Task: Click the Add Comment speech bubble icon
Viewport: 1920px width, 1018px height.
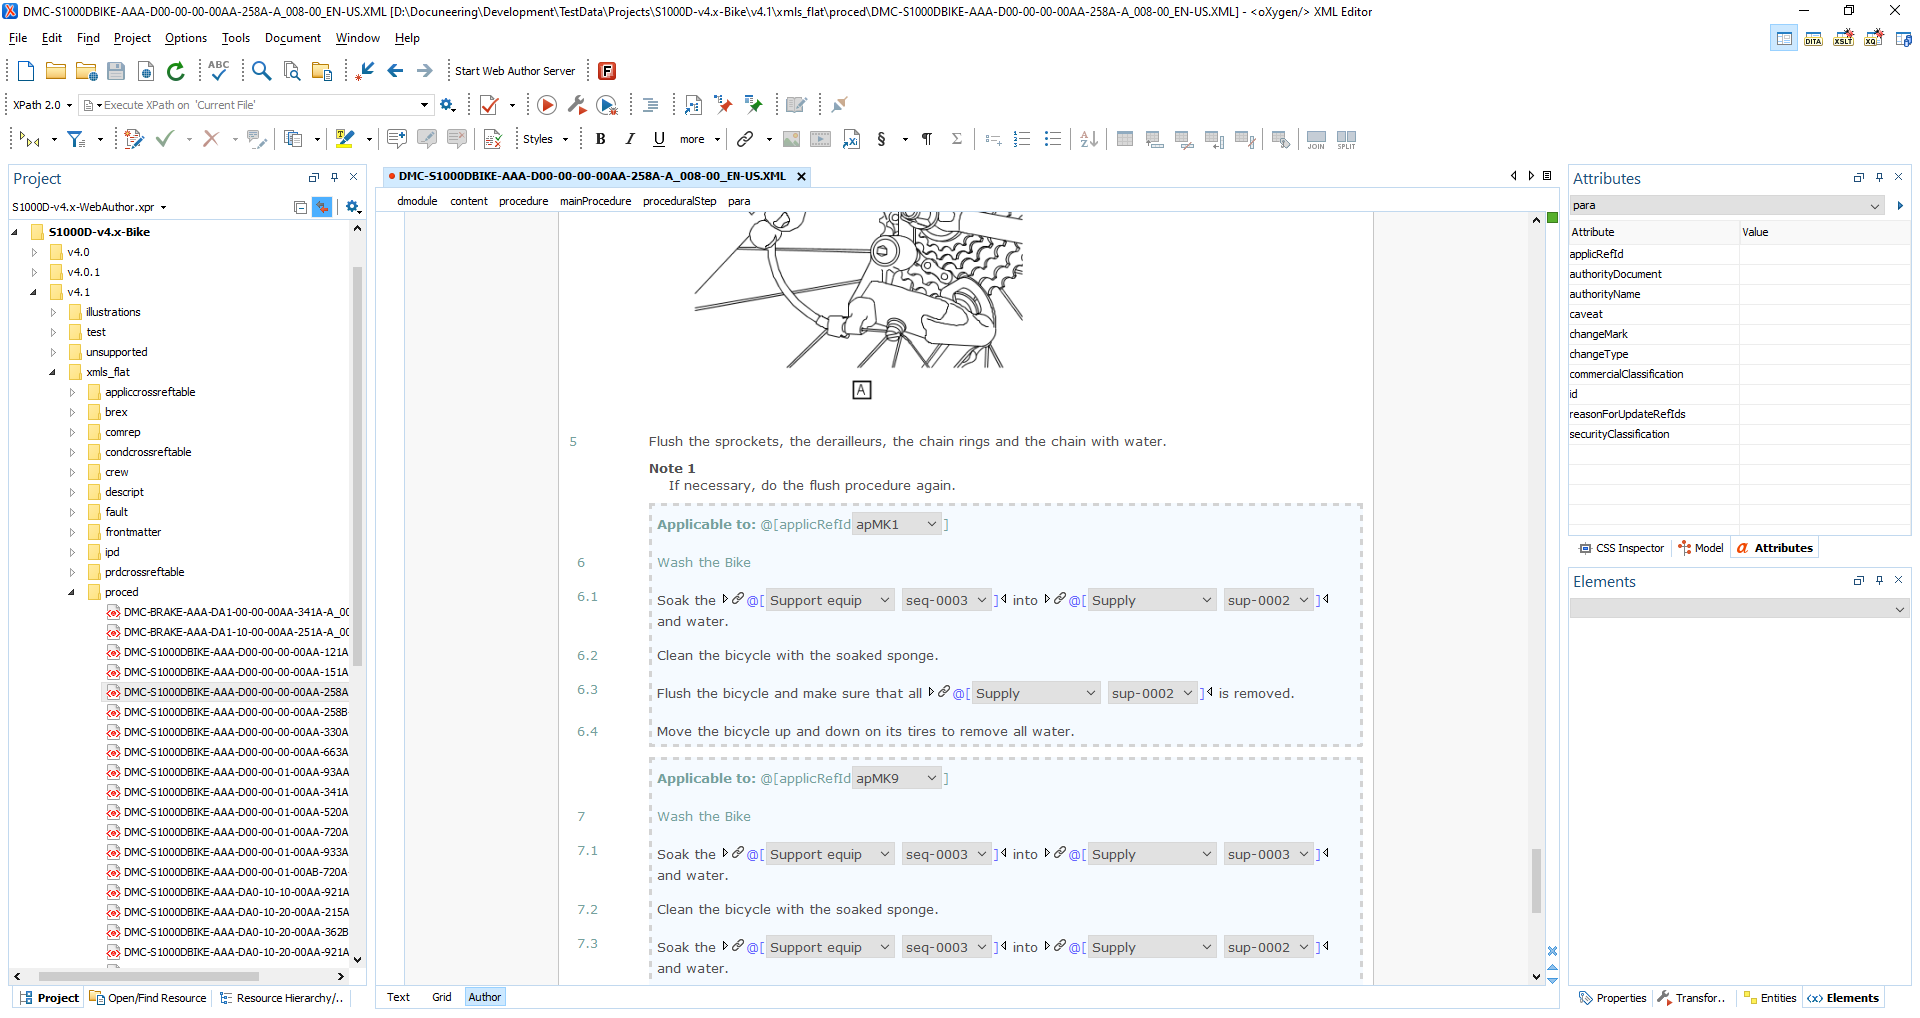Action: coord(396,139)
